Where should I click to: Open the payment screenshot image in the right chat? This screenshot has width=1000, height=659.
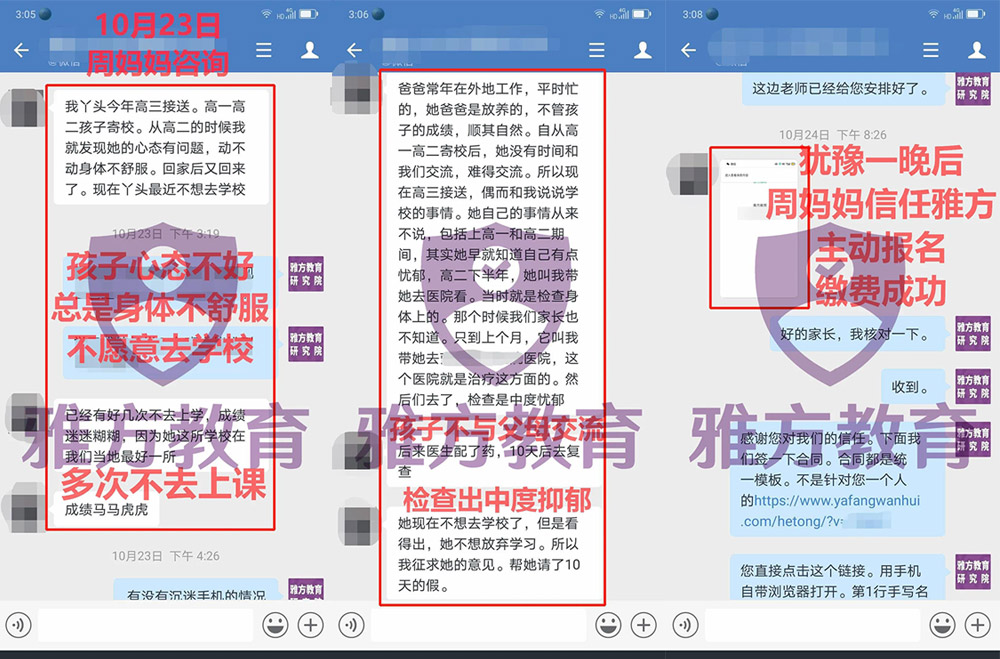coord(753,225)
